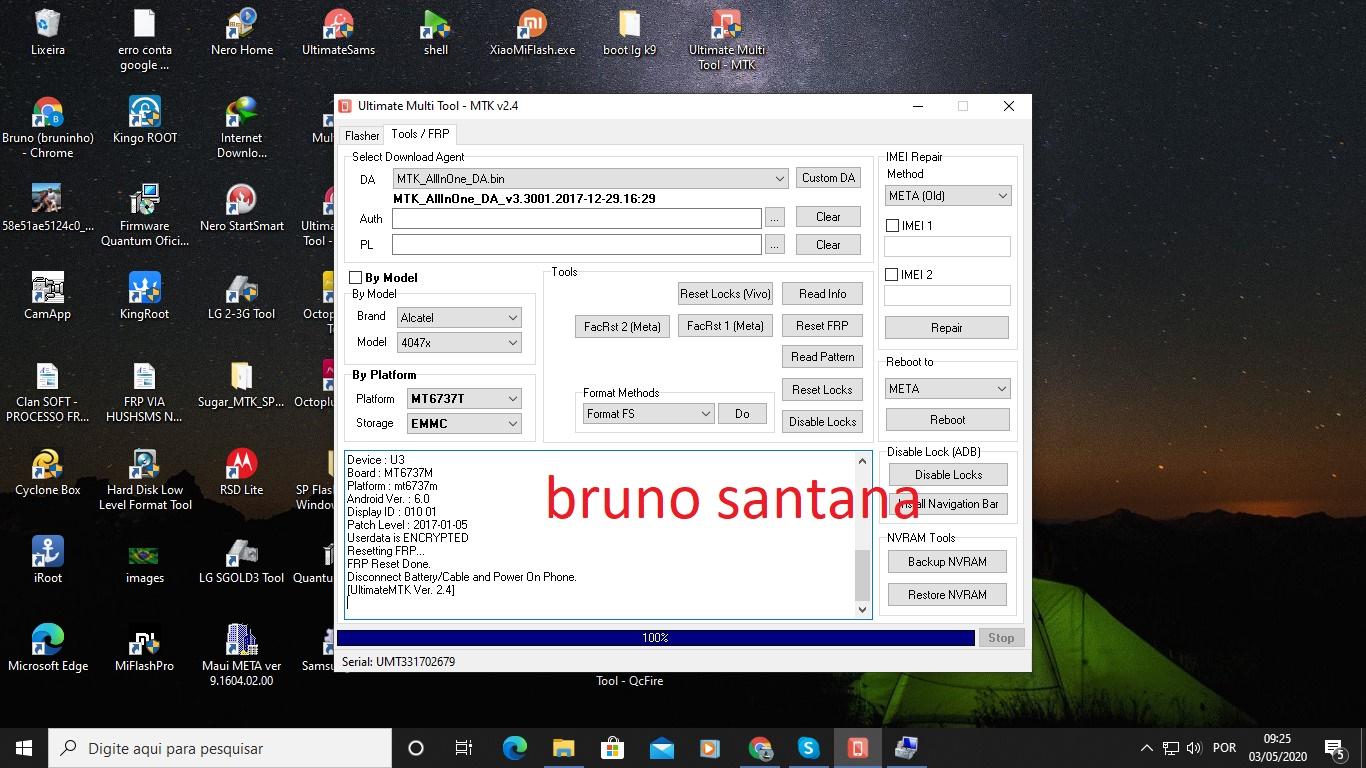Open Firmware Quantum Oficial desktop icon
The height and width of the screenshot is (768, 1366).
pos(145,215)
